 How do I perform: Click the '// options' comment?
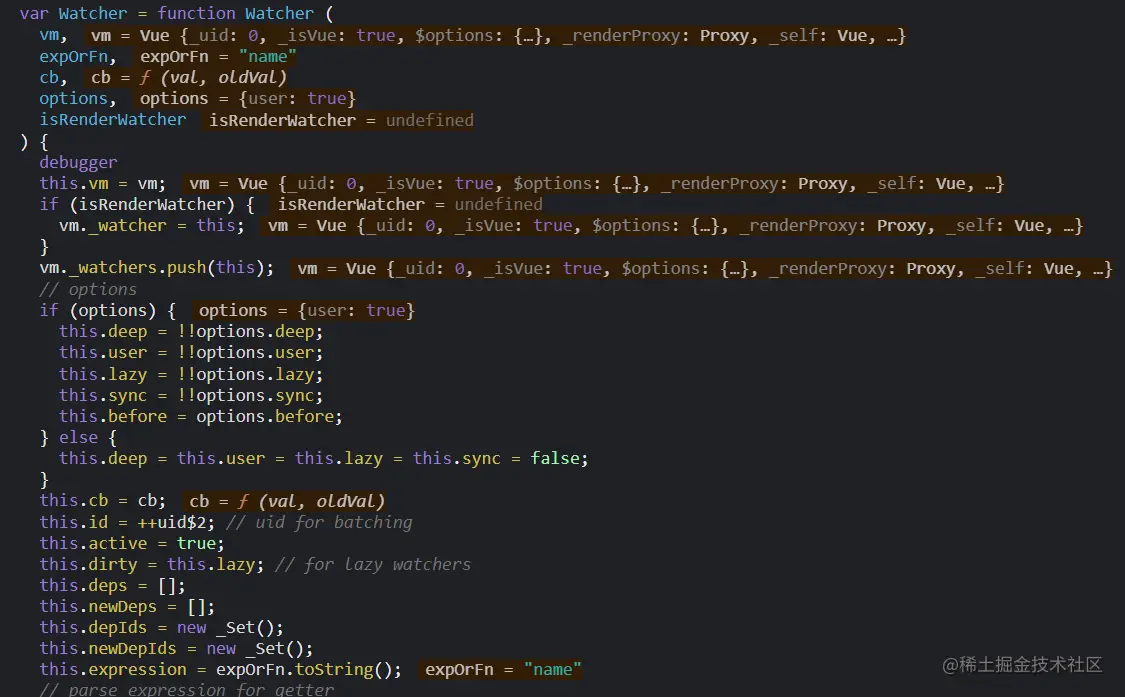pyautogui.click(x=88, y=289)
